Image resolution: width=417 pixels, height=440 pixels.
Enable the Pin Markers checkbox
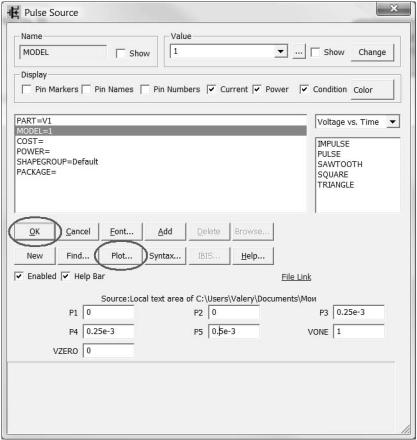pyautogui.click(x=26, y=89)
